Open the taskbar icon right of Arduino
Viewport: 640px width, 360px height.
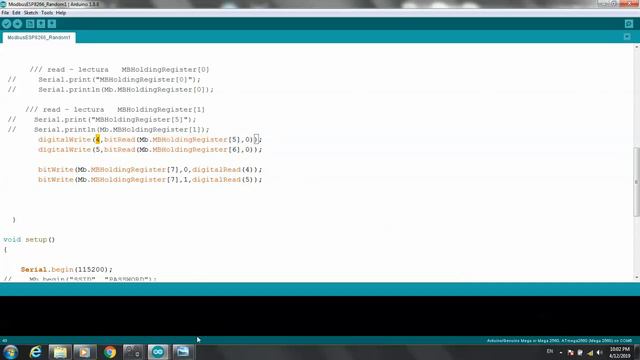(182, 352)
